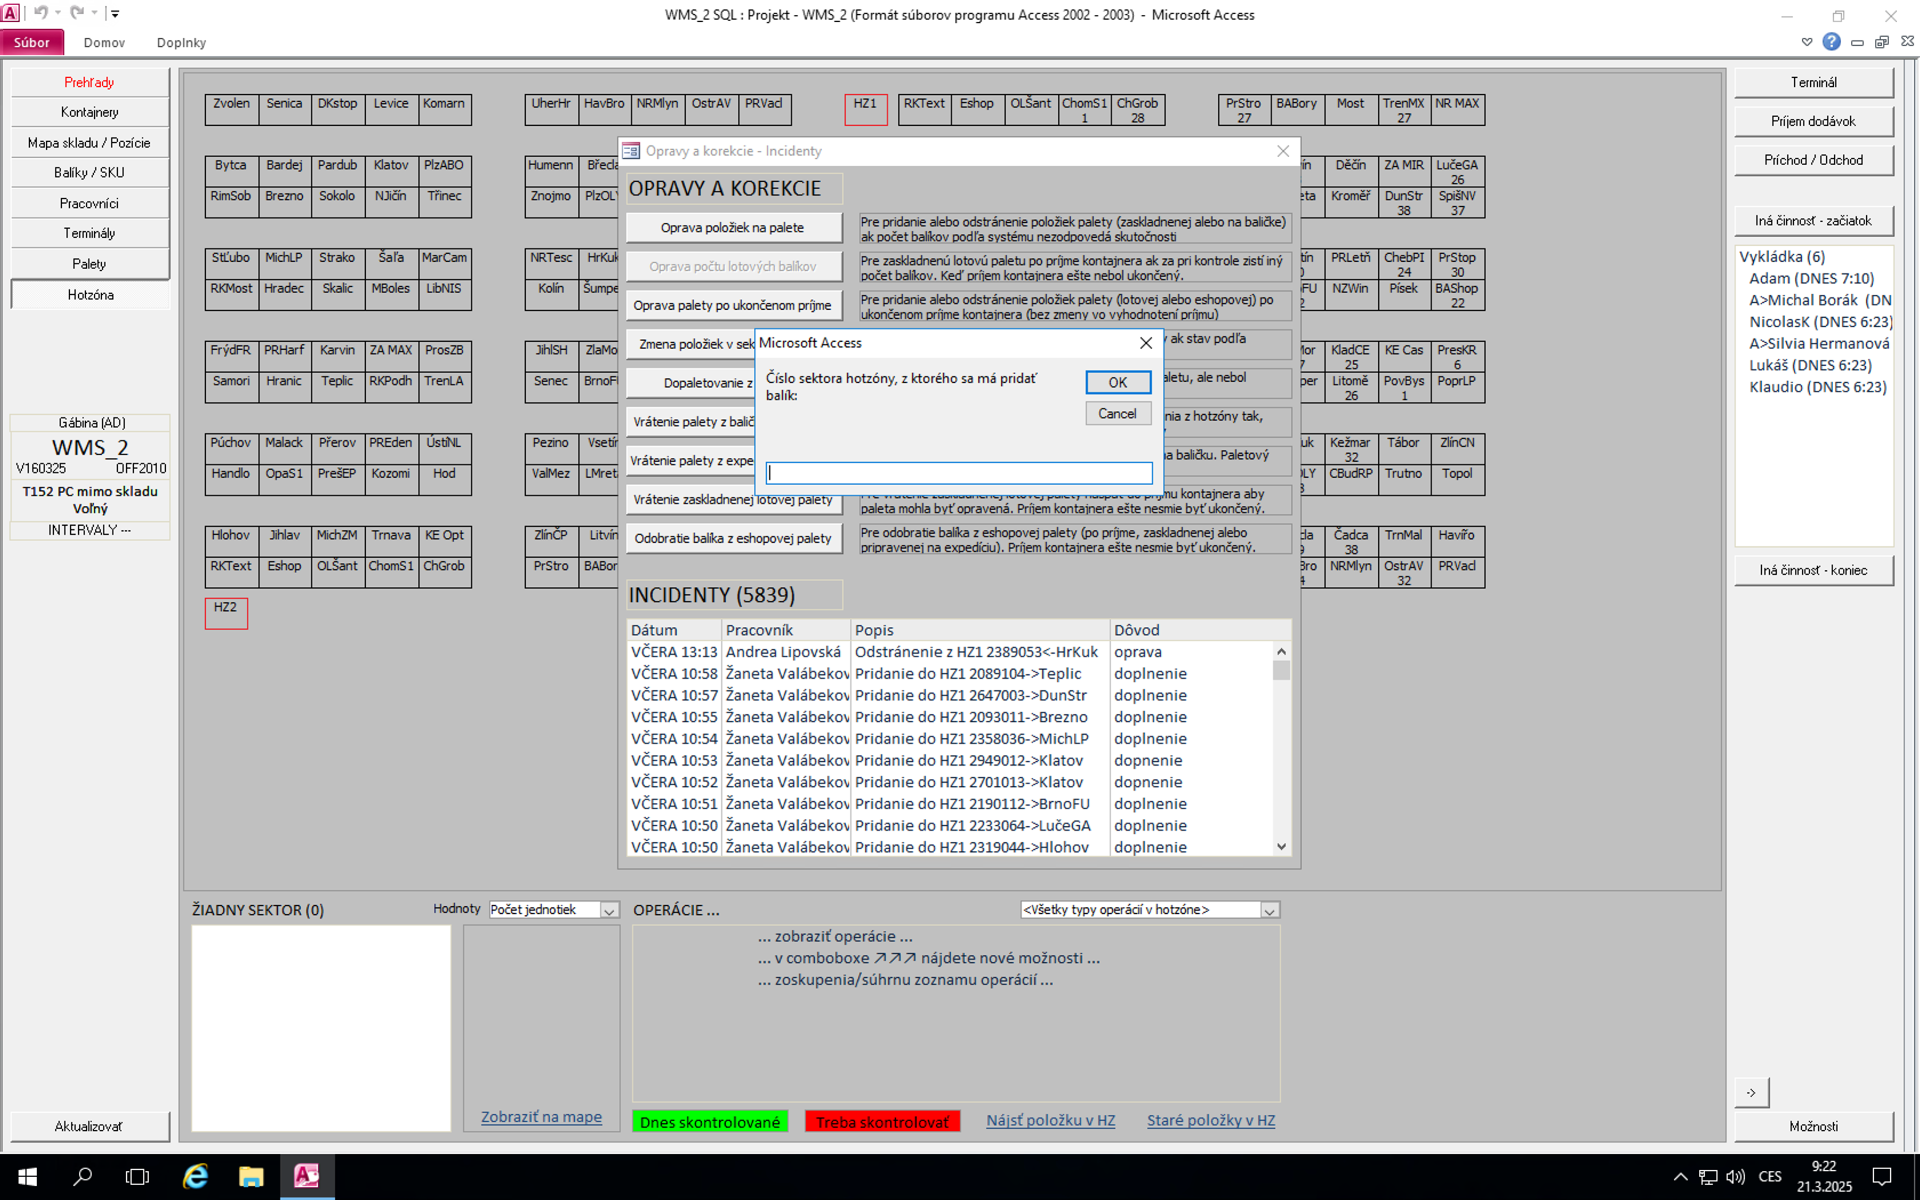Open File Explorer from taskbar
The width and height of the screenshot is (1920, 1200).
(250, 1176)
